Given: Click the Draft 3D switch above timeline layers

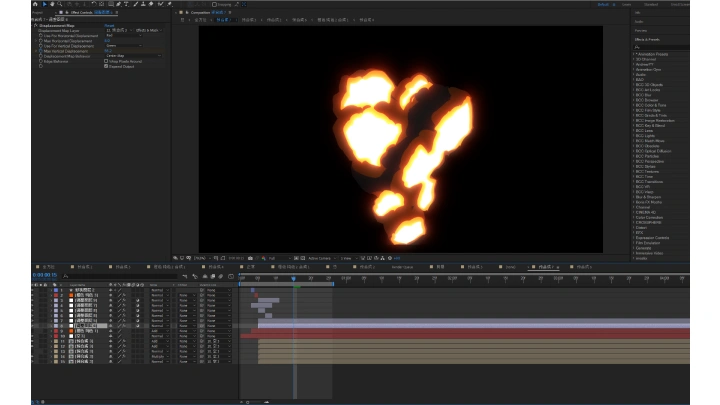Looking at the screenshot, I should tap(195, 276).
